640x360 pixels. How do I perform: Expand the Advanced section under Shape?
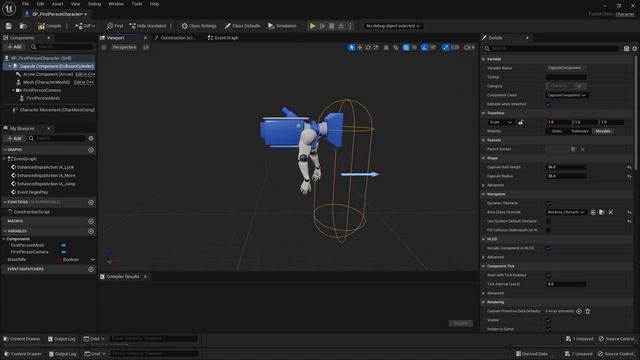(484, 185)
